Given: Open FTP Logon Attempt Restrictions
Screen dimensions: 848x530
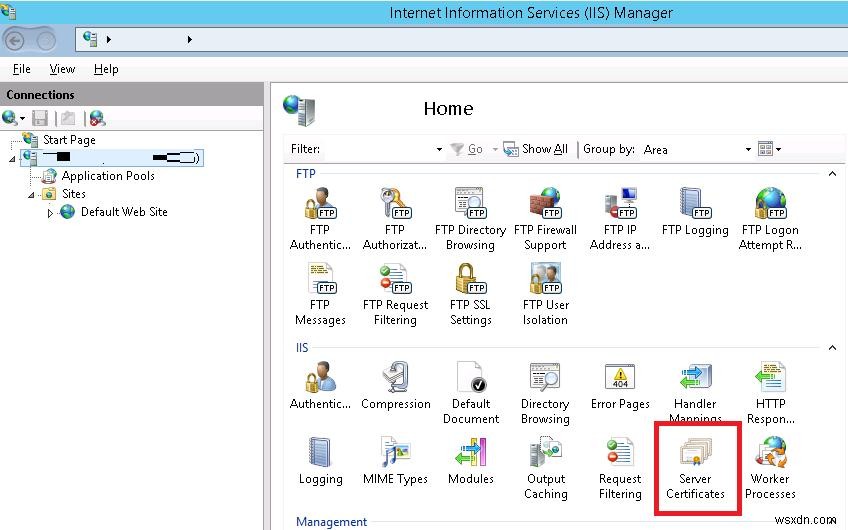Looking at the screenshot, I should [x=770, y=219].
